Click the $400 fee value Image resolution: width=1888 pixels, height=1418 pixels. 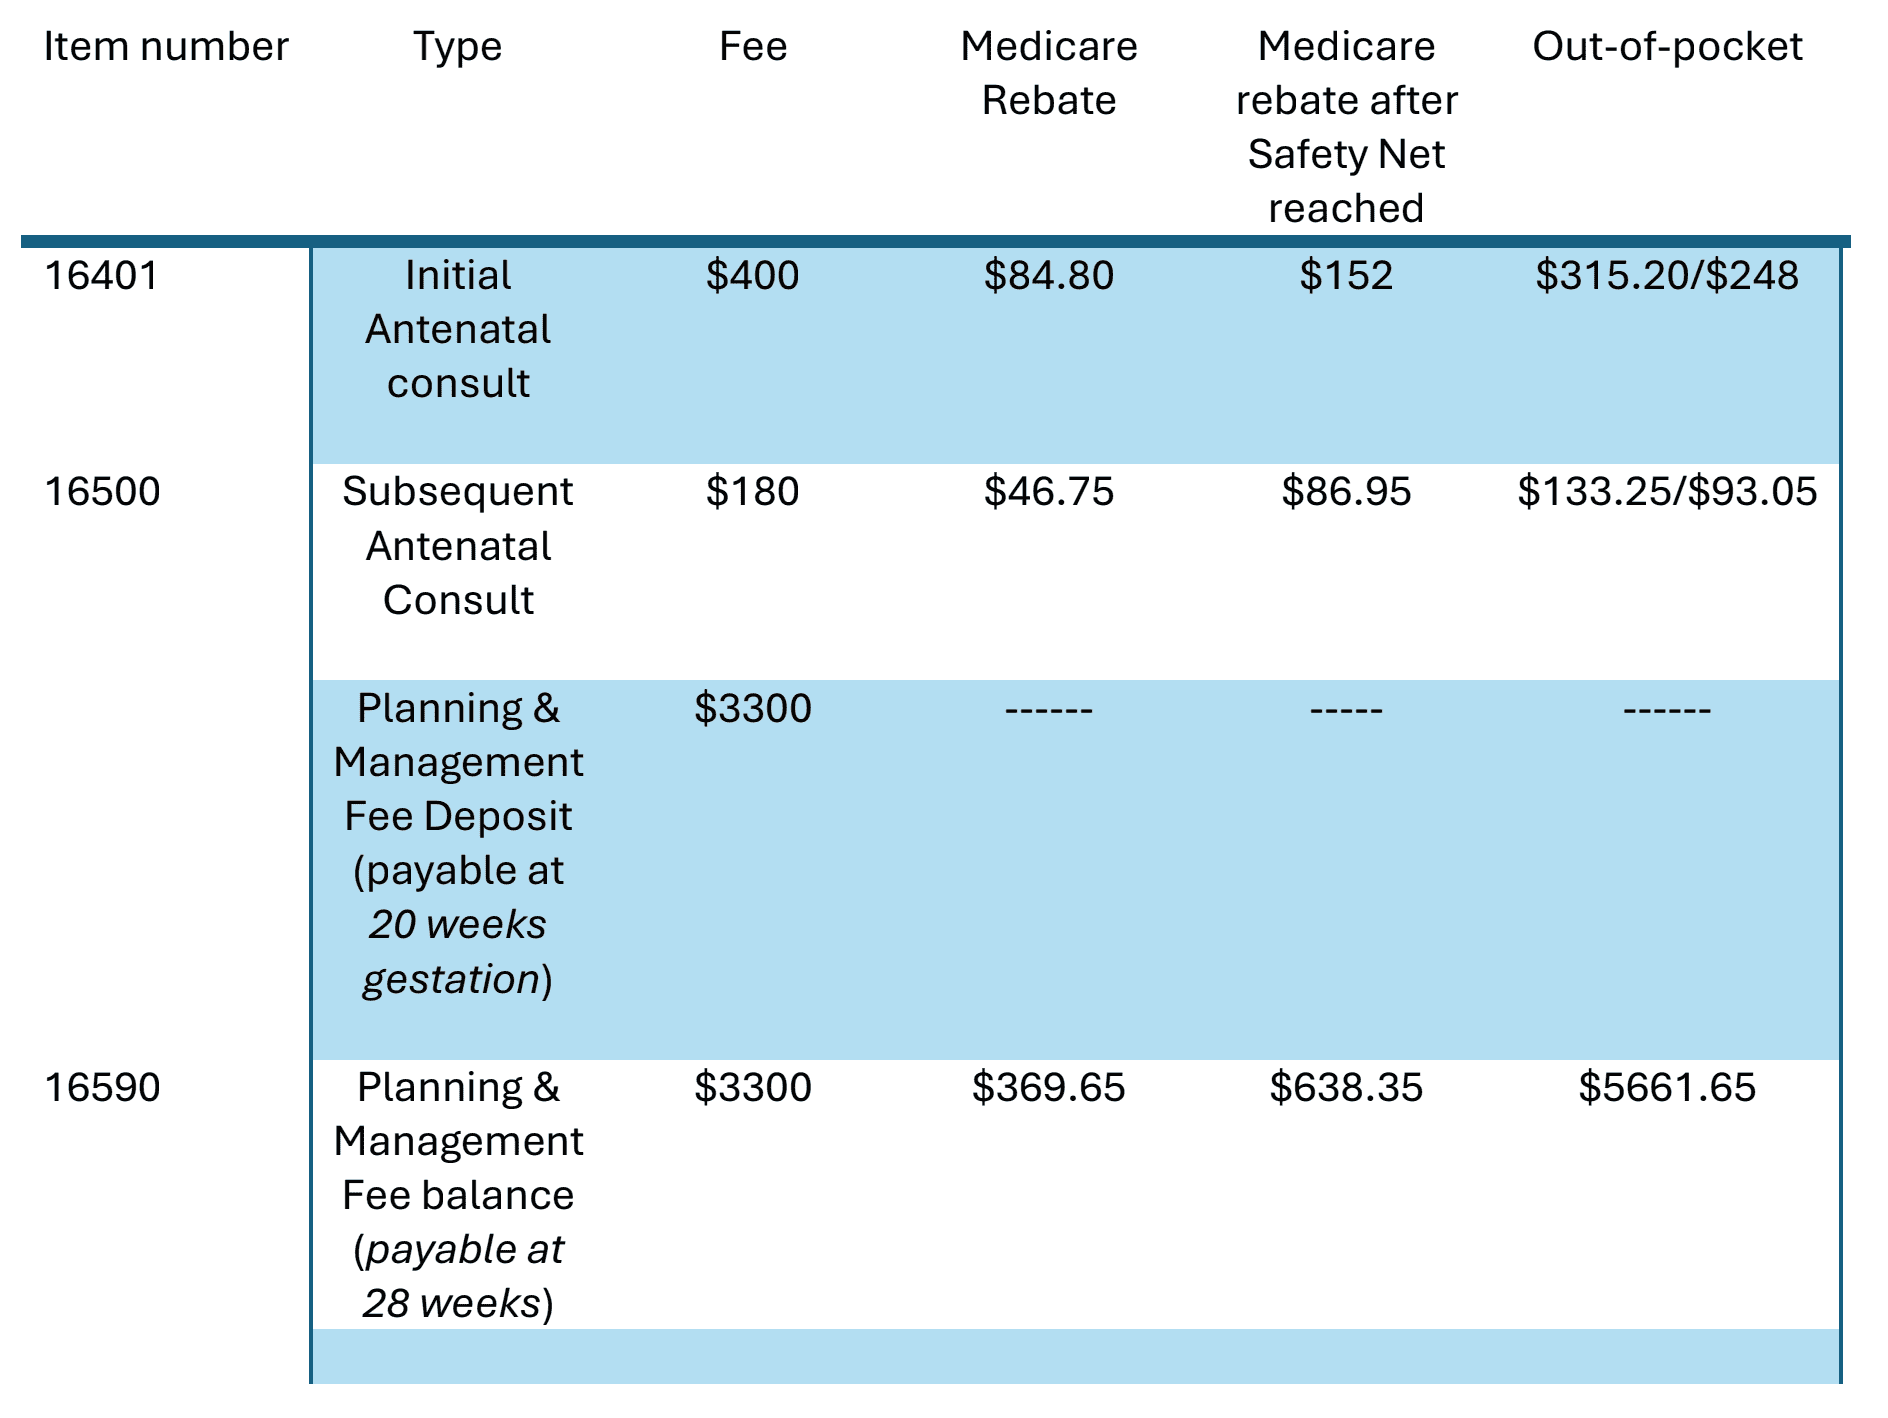coord(752,276)
